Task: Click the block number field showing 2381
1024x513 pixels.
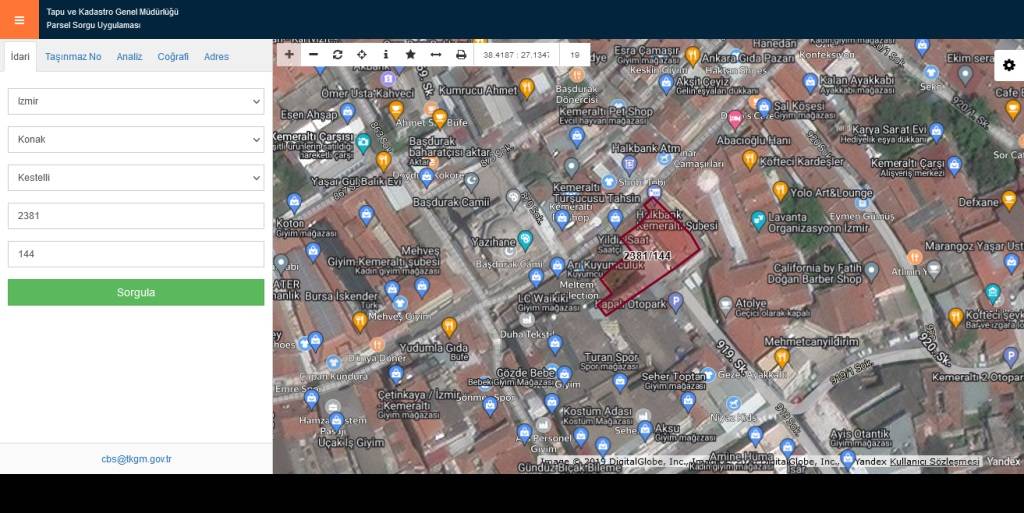Action: (136, 216)
